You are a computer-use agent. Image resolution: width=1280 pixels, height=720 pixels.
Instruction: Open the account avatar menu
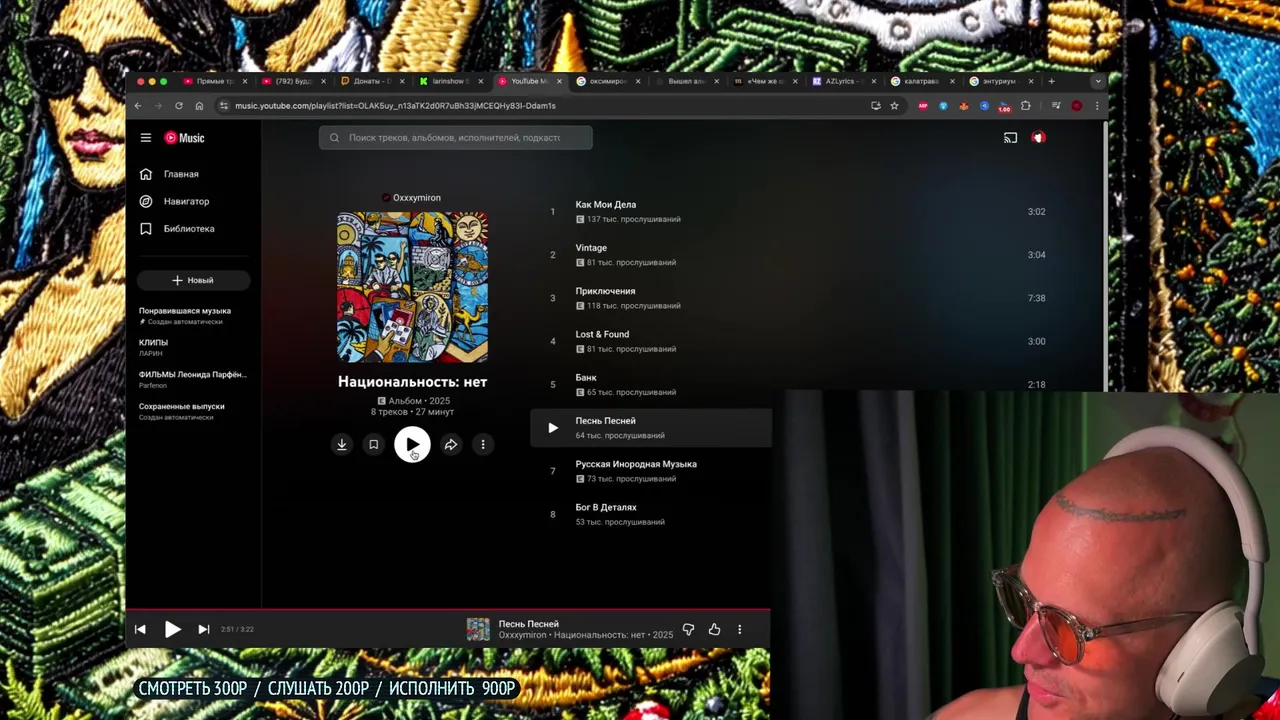click(x=1038, y=138)
